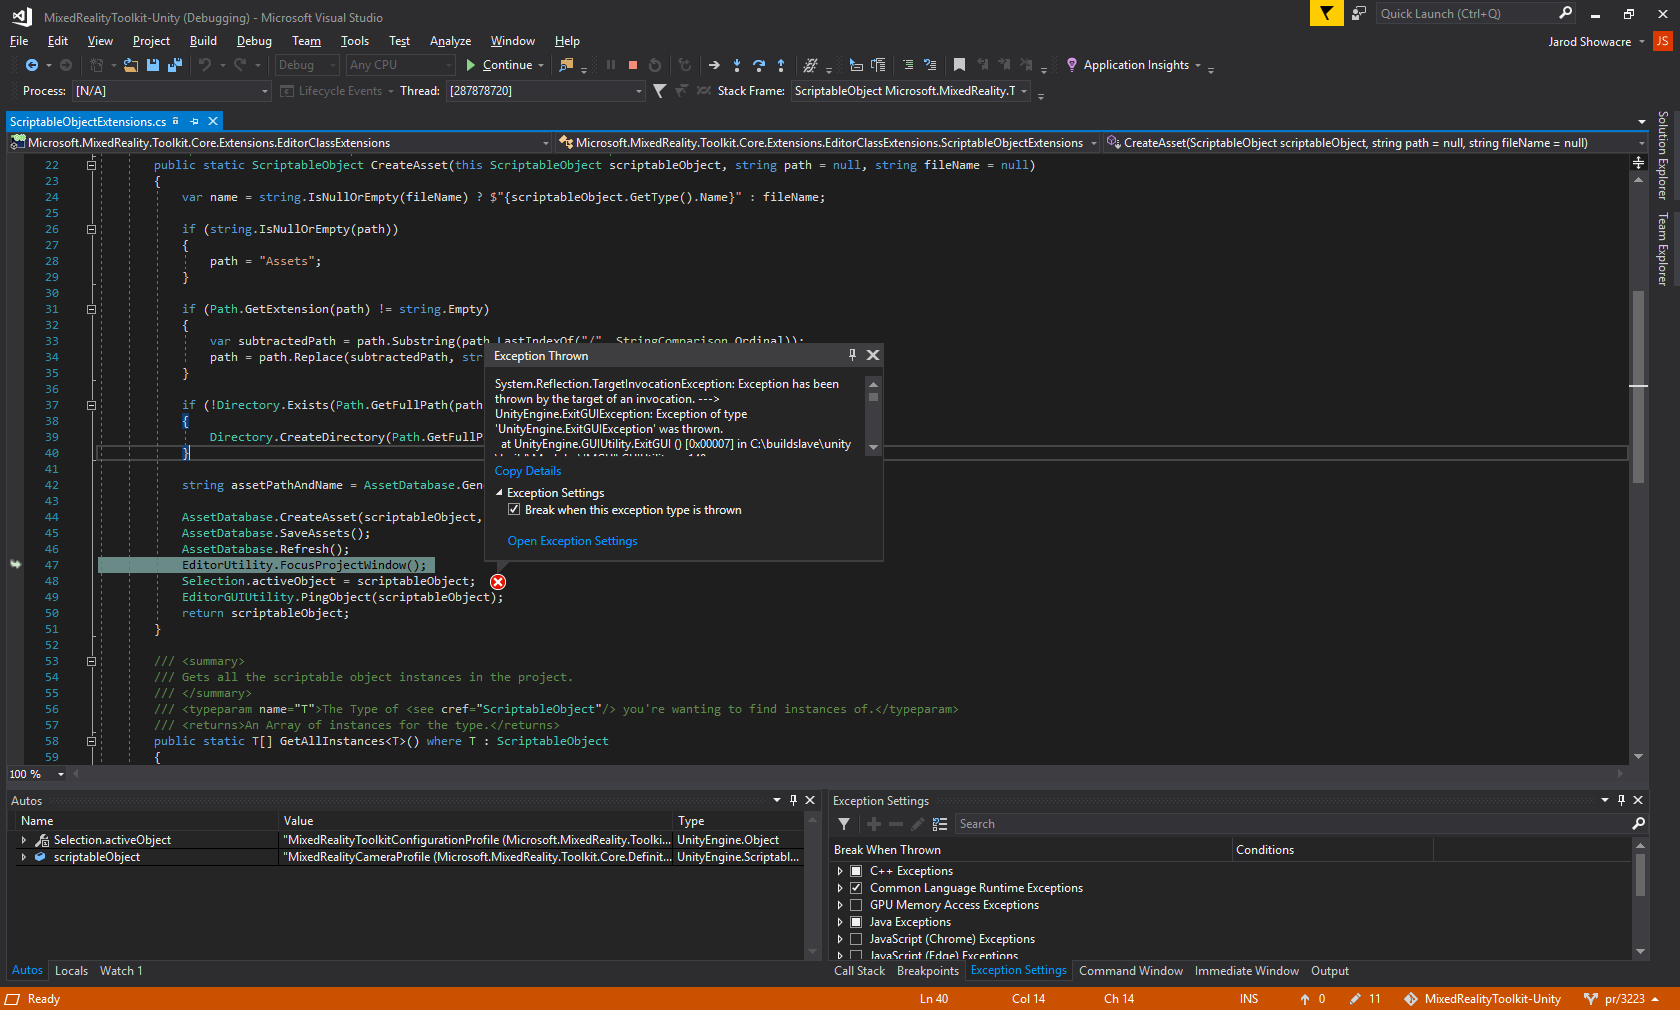
Task: Open the Debug menu
Action: [x=253, y=41]
